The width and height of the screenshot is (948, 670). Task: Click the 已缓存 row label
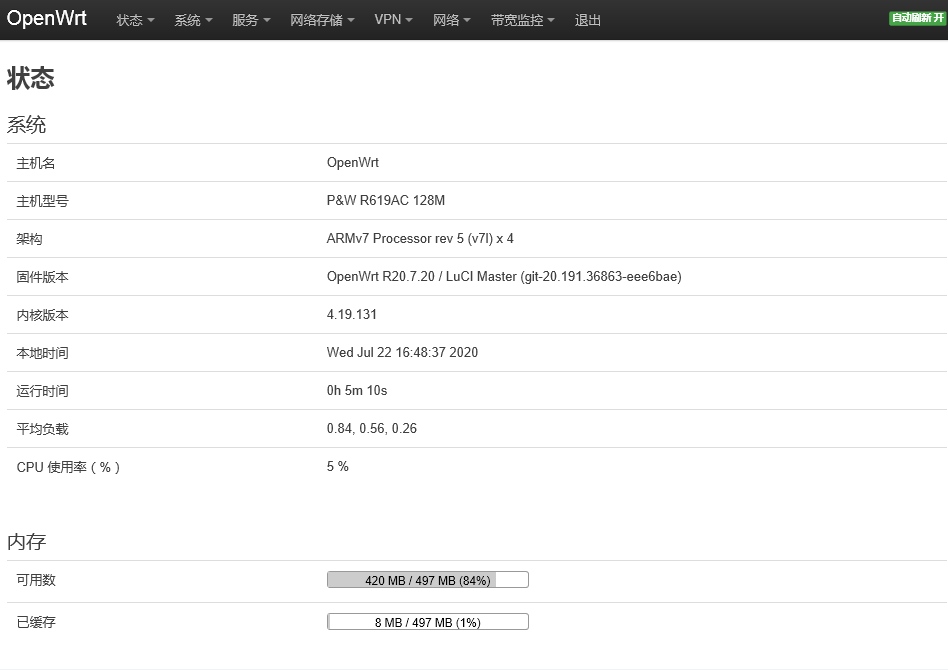36,622
